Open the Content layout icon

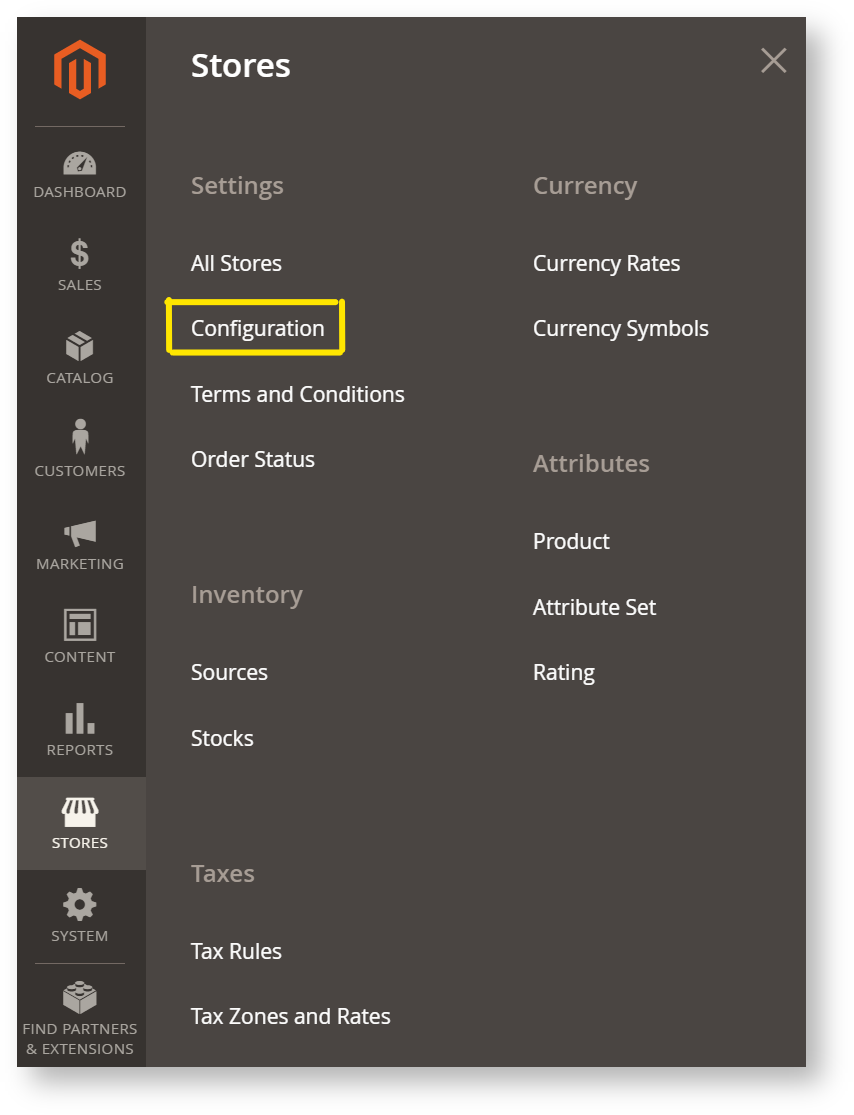click(x=80, y=625)
